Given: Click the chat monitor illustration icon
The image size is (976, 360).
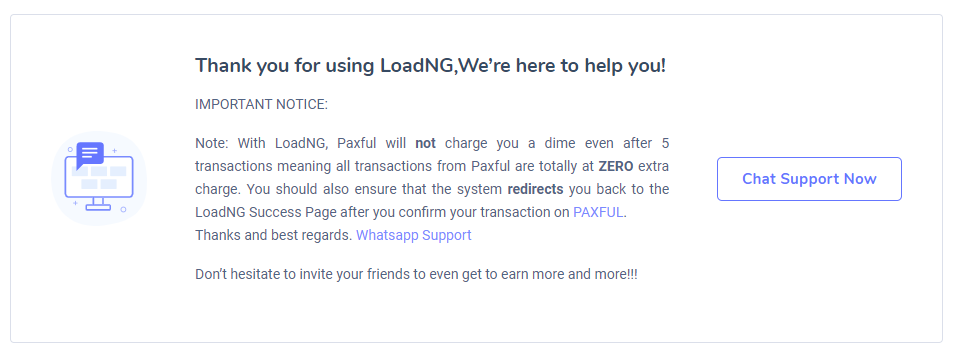Looking at the screenshot, I should (x=99, y=178).
